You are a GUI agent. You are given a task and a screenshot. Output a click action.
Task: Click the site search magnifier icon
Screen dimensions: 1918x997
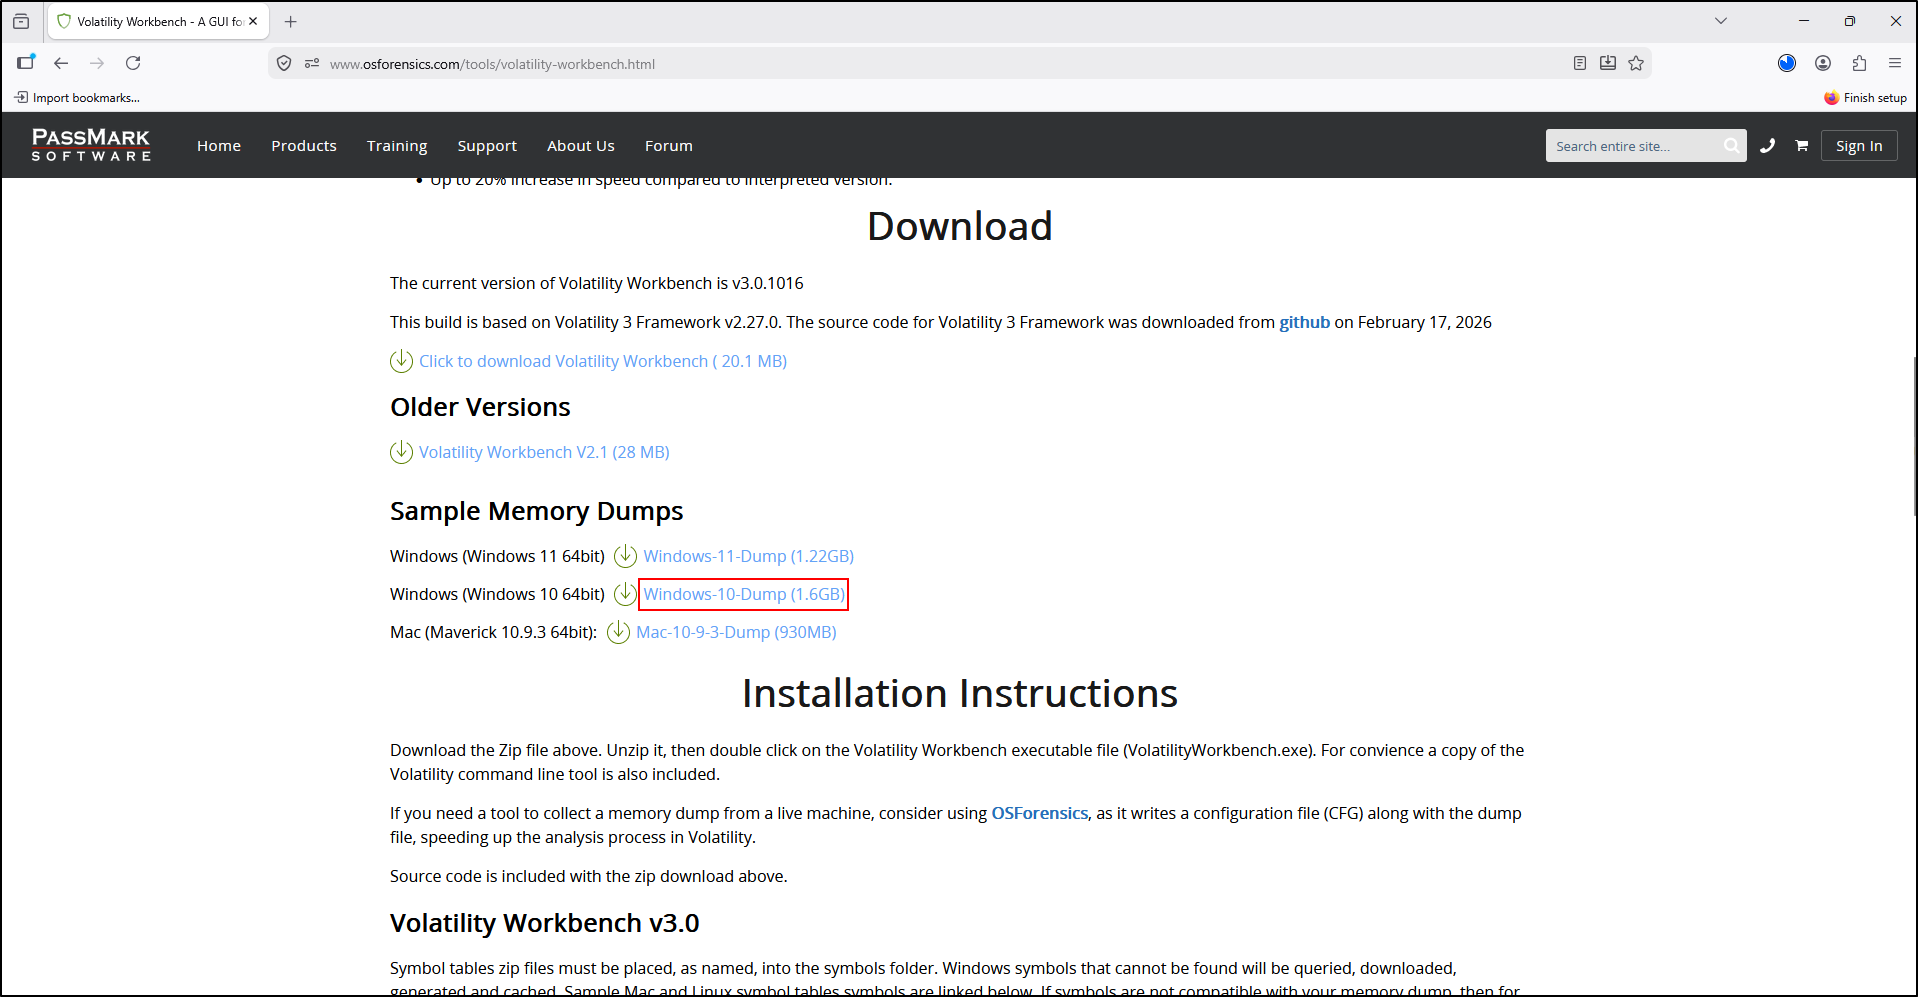[x=1731, y=146]
